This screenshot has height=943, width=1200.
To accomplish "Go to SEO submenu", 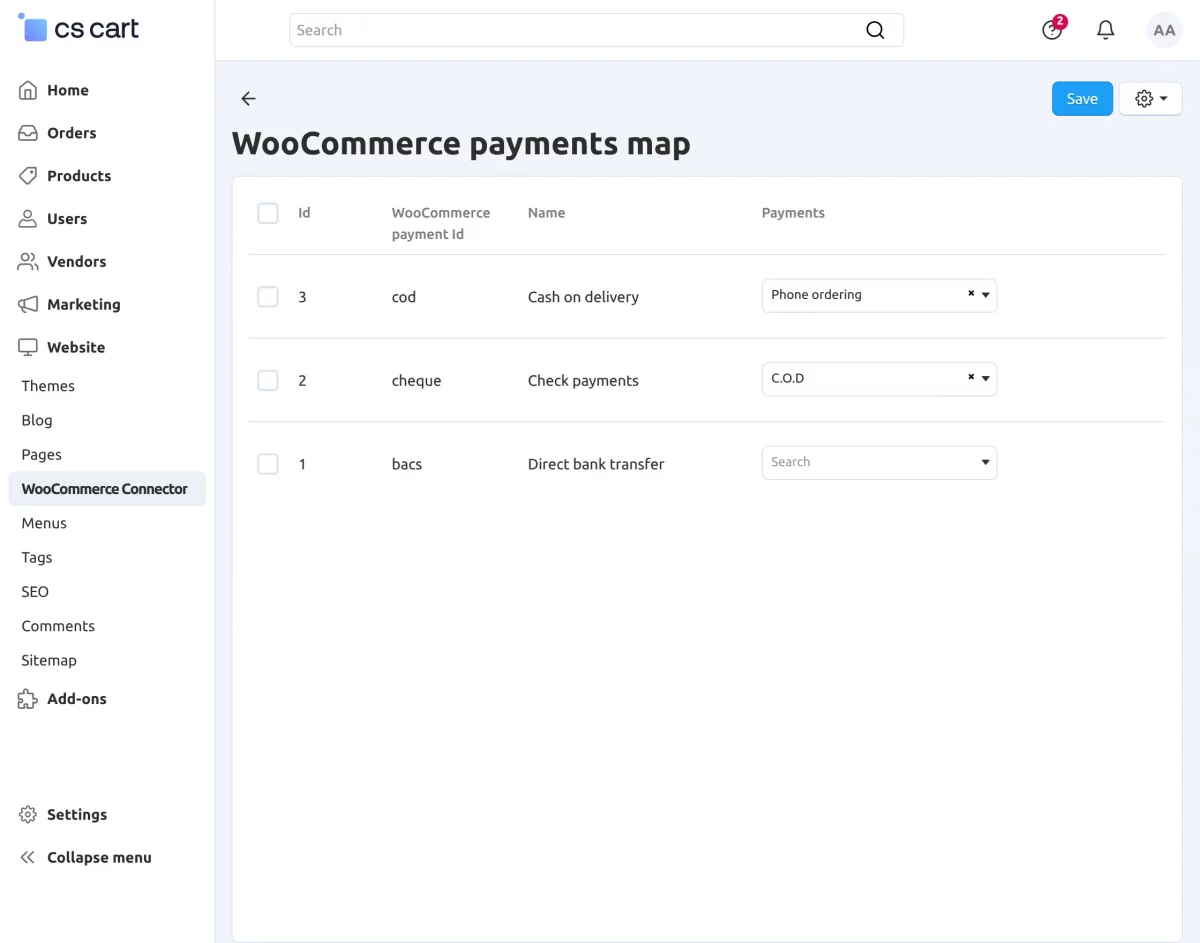I will (35, 592).
